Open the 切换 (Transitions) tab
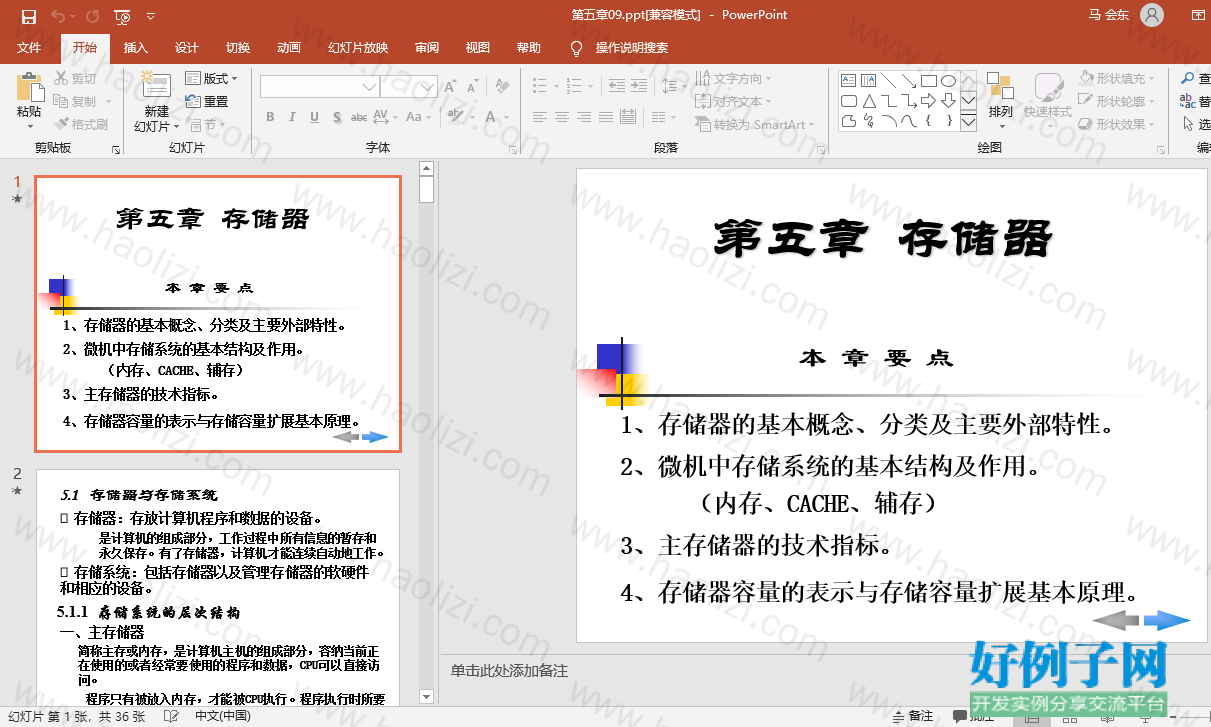Screen dimensions: 1211x727 pos(238,47)
